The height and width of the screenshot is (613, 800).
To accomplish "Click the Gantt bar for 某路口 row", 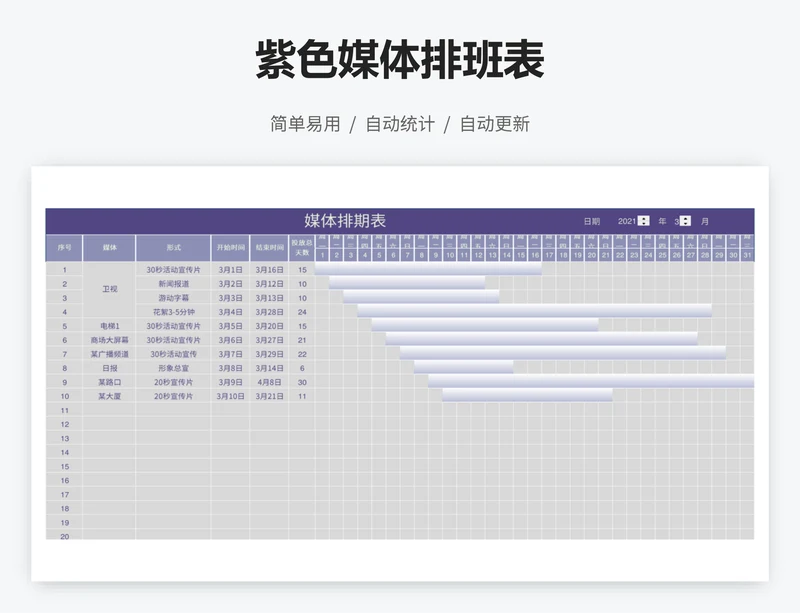I will [x=590, y=381].
